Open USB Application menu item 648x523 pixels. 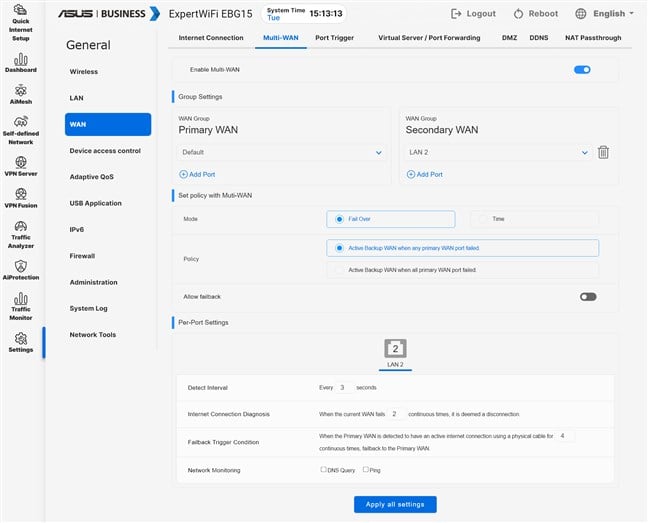click(x=95, y=203)
